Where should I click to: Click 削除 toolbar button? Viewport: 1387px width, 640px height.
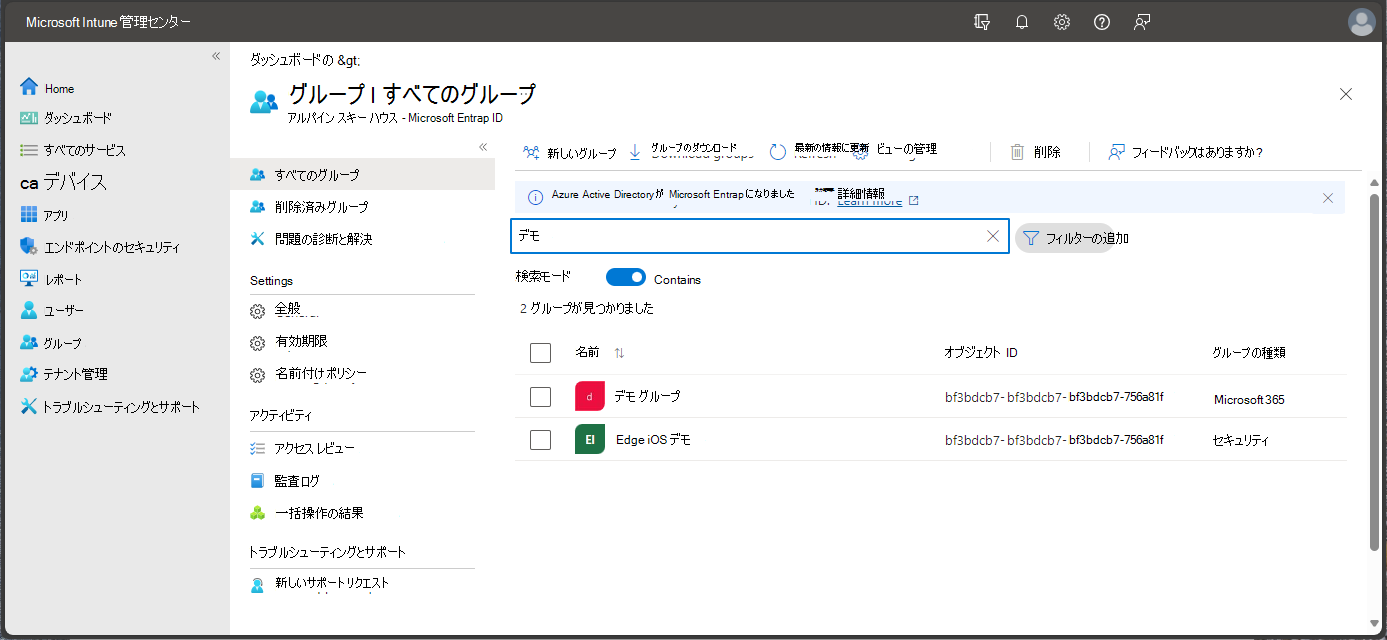[1035, 152]
